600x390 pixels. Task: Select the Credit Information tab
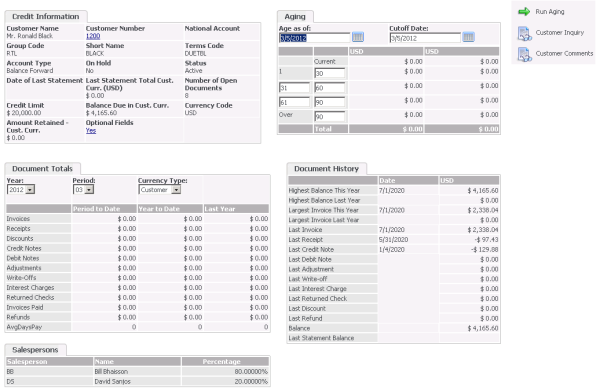point(46,16)
